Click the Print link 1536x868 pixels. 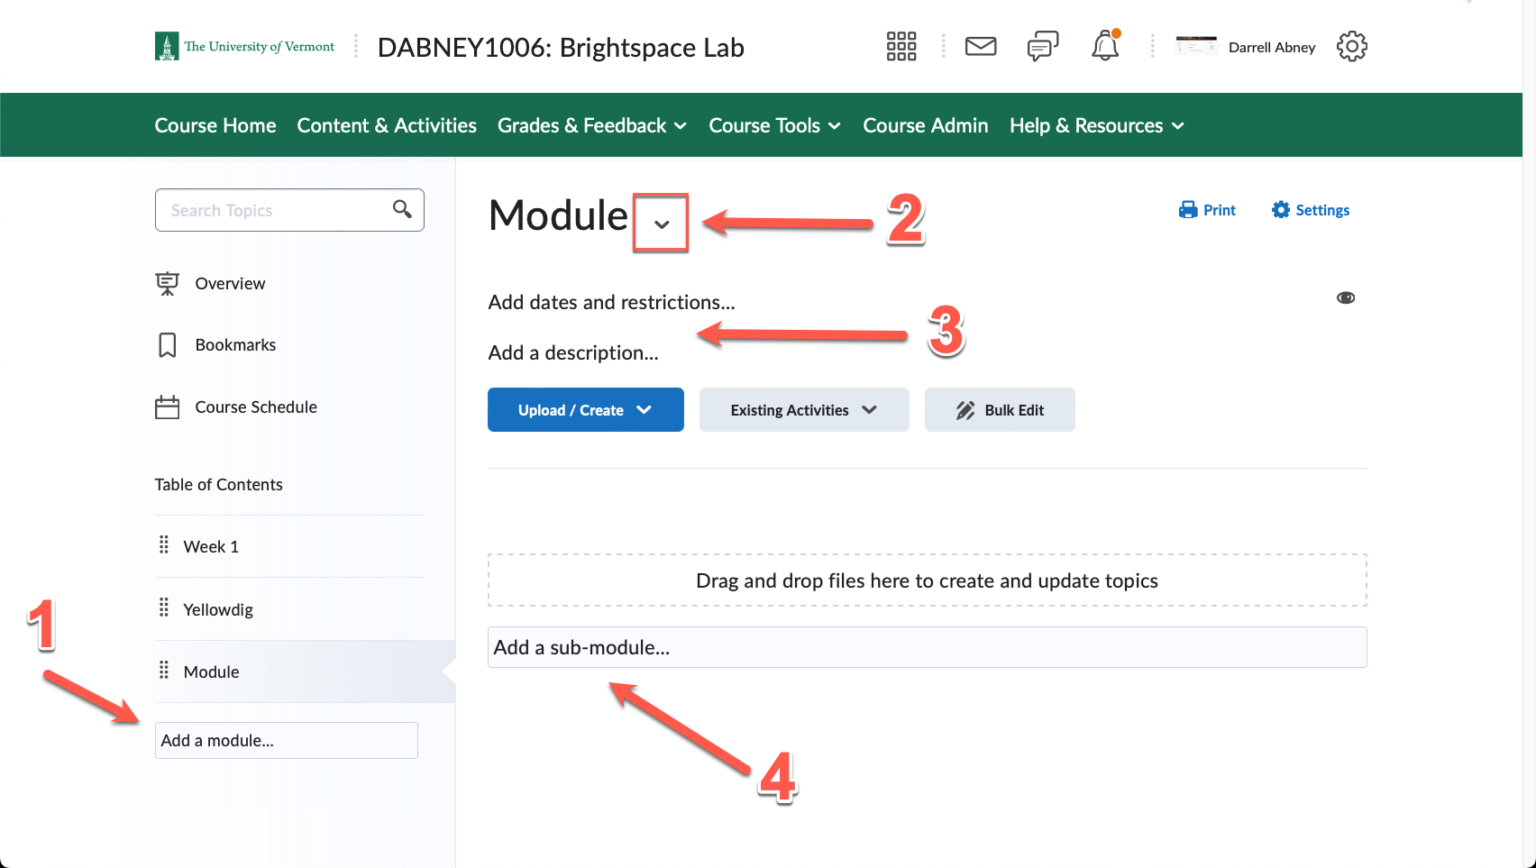(x=1207, y=210)
